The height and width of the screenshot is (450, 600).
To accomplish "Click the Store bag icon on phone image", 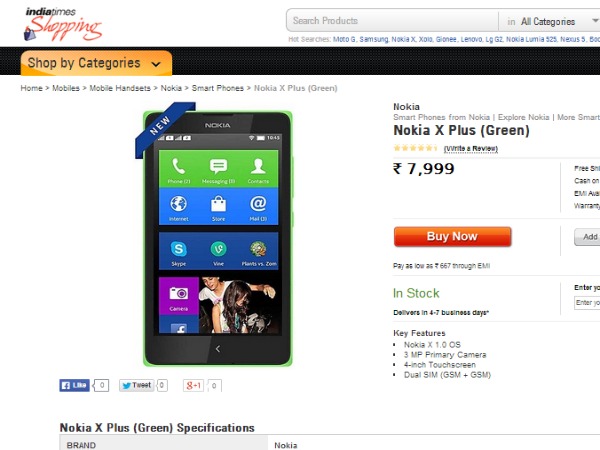I will coord(218,205).
